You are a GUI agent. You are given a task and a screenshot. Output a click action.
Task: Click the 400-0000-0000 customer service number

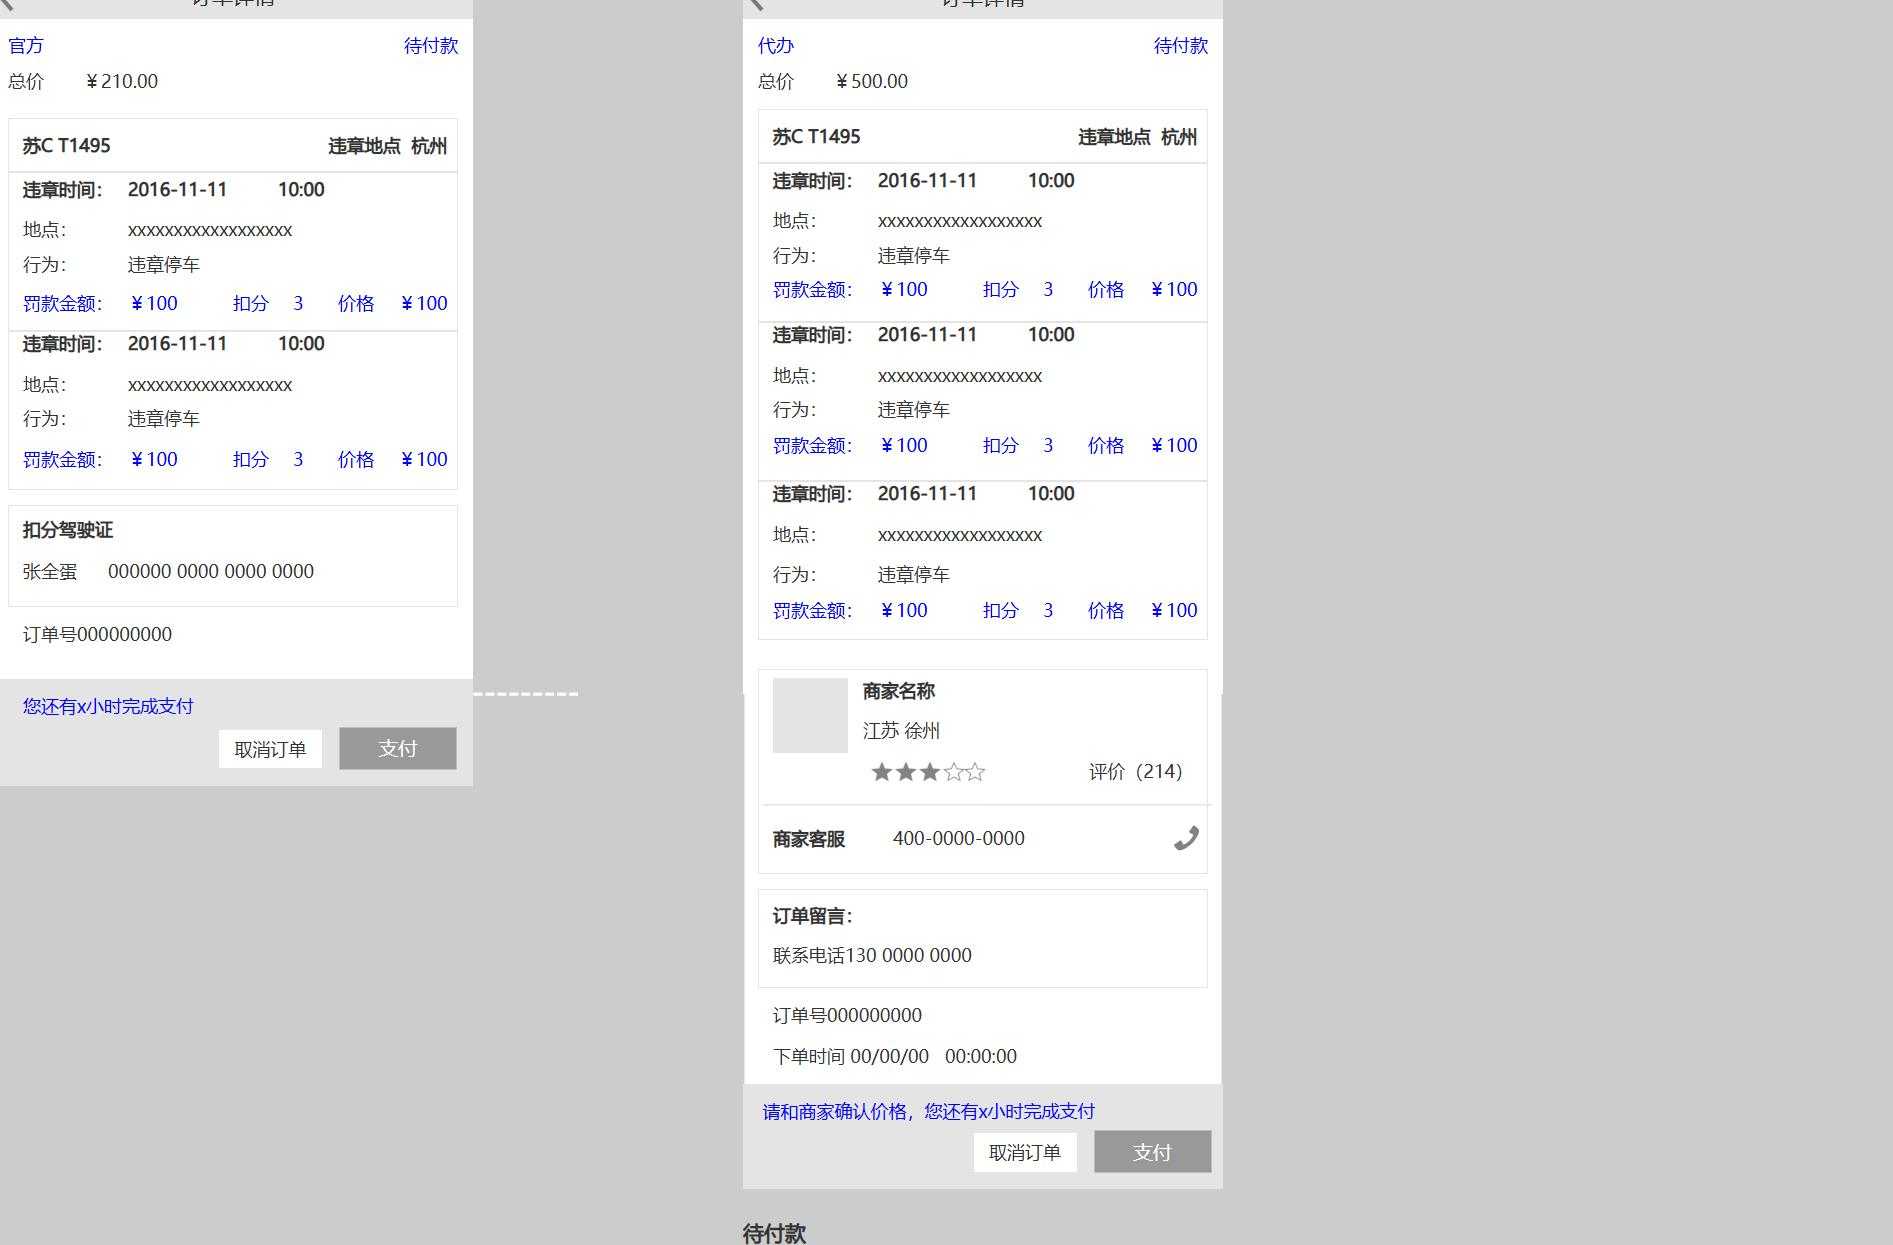[x=959, y=838]
